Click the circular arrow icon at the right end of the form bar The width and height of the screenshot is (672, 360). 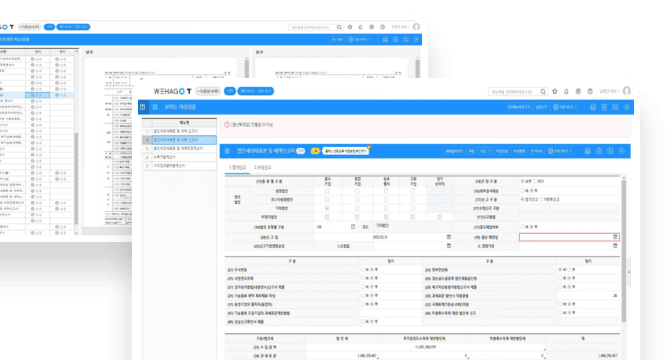click(x=621, y=151)
